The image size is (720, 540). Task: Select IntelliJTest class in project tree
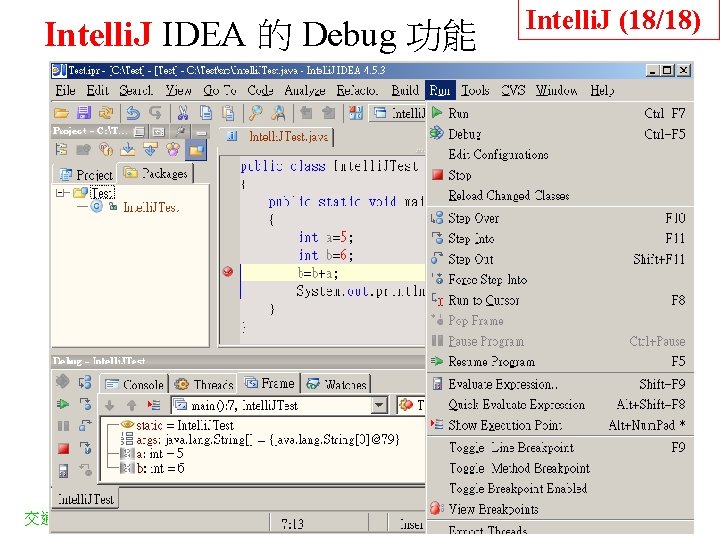tap(150, 208)
